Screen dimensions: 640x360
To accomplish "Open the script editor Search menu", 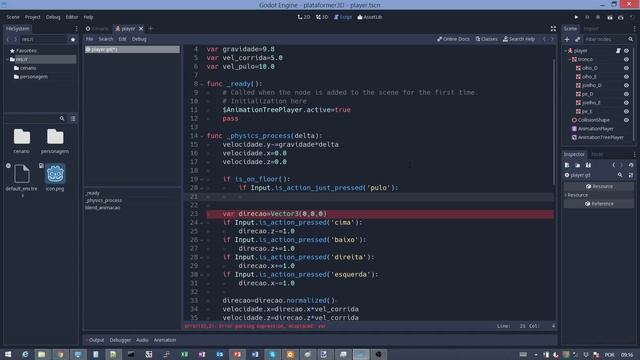I will point(105,39).
